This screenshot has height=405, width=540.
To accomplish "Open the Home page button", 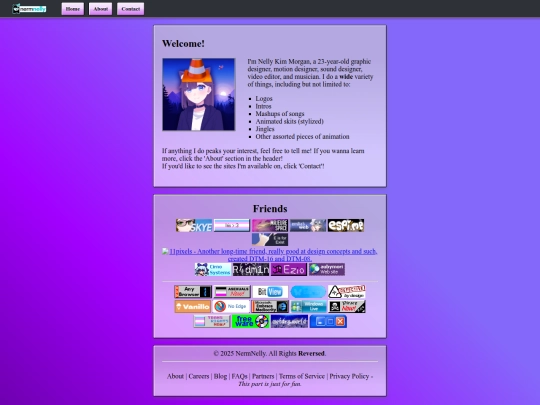I will 73,9.
